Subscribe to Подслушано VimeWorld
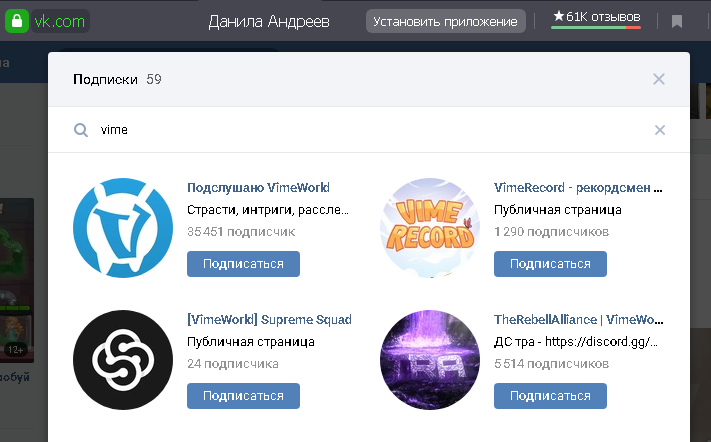 243,264
